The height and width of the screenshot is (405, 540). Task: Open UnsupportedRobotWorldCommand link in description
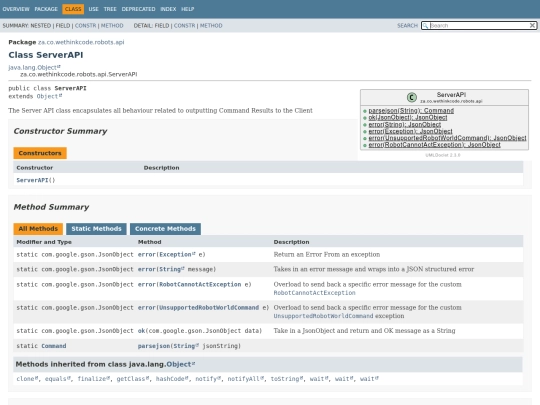coord(323,316)
